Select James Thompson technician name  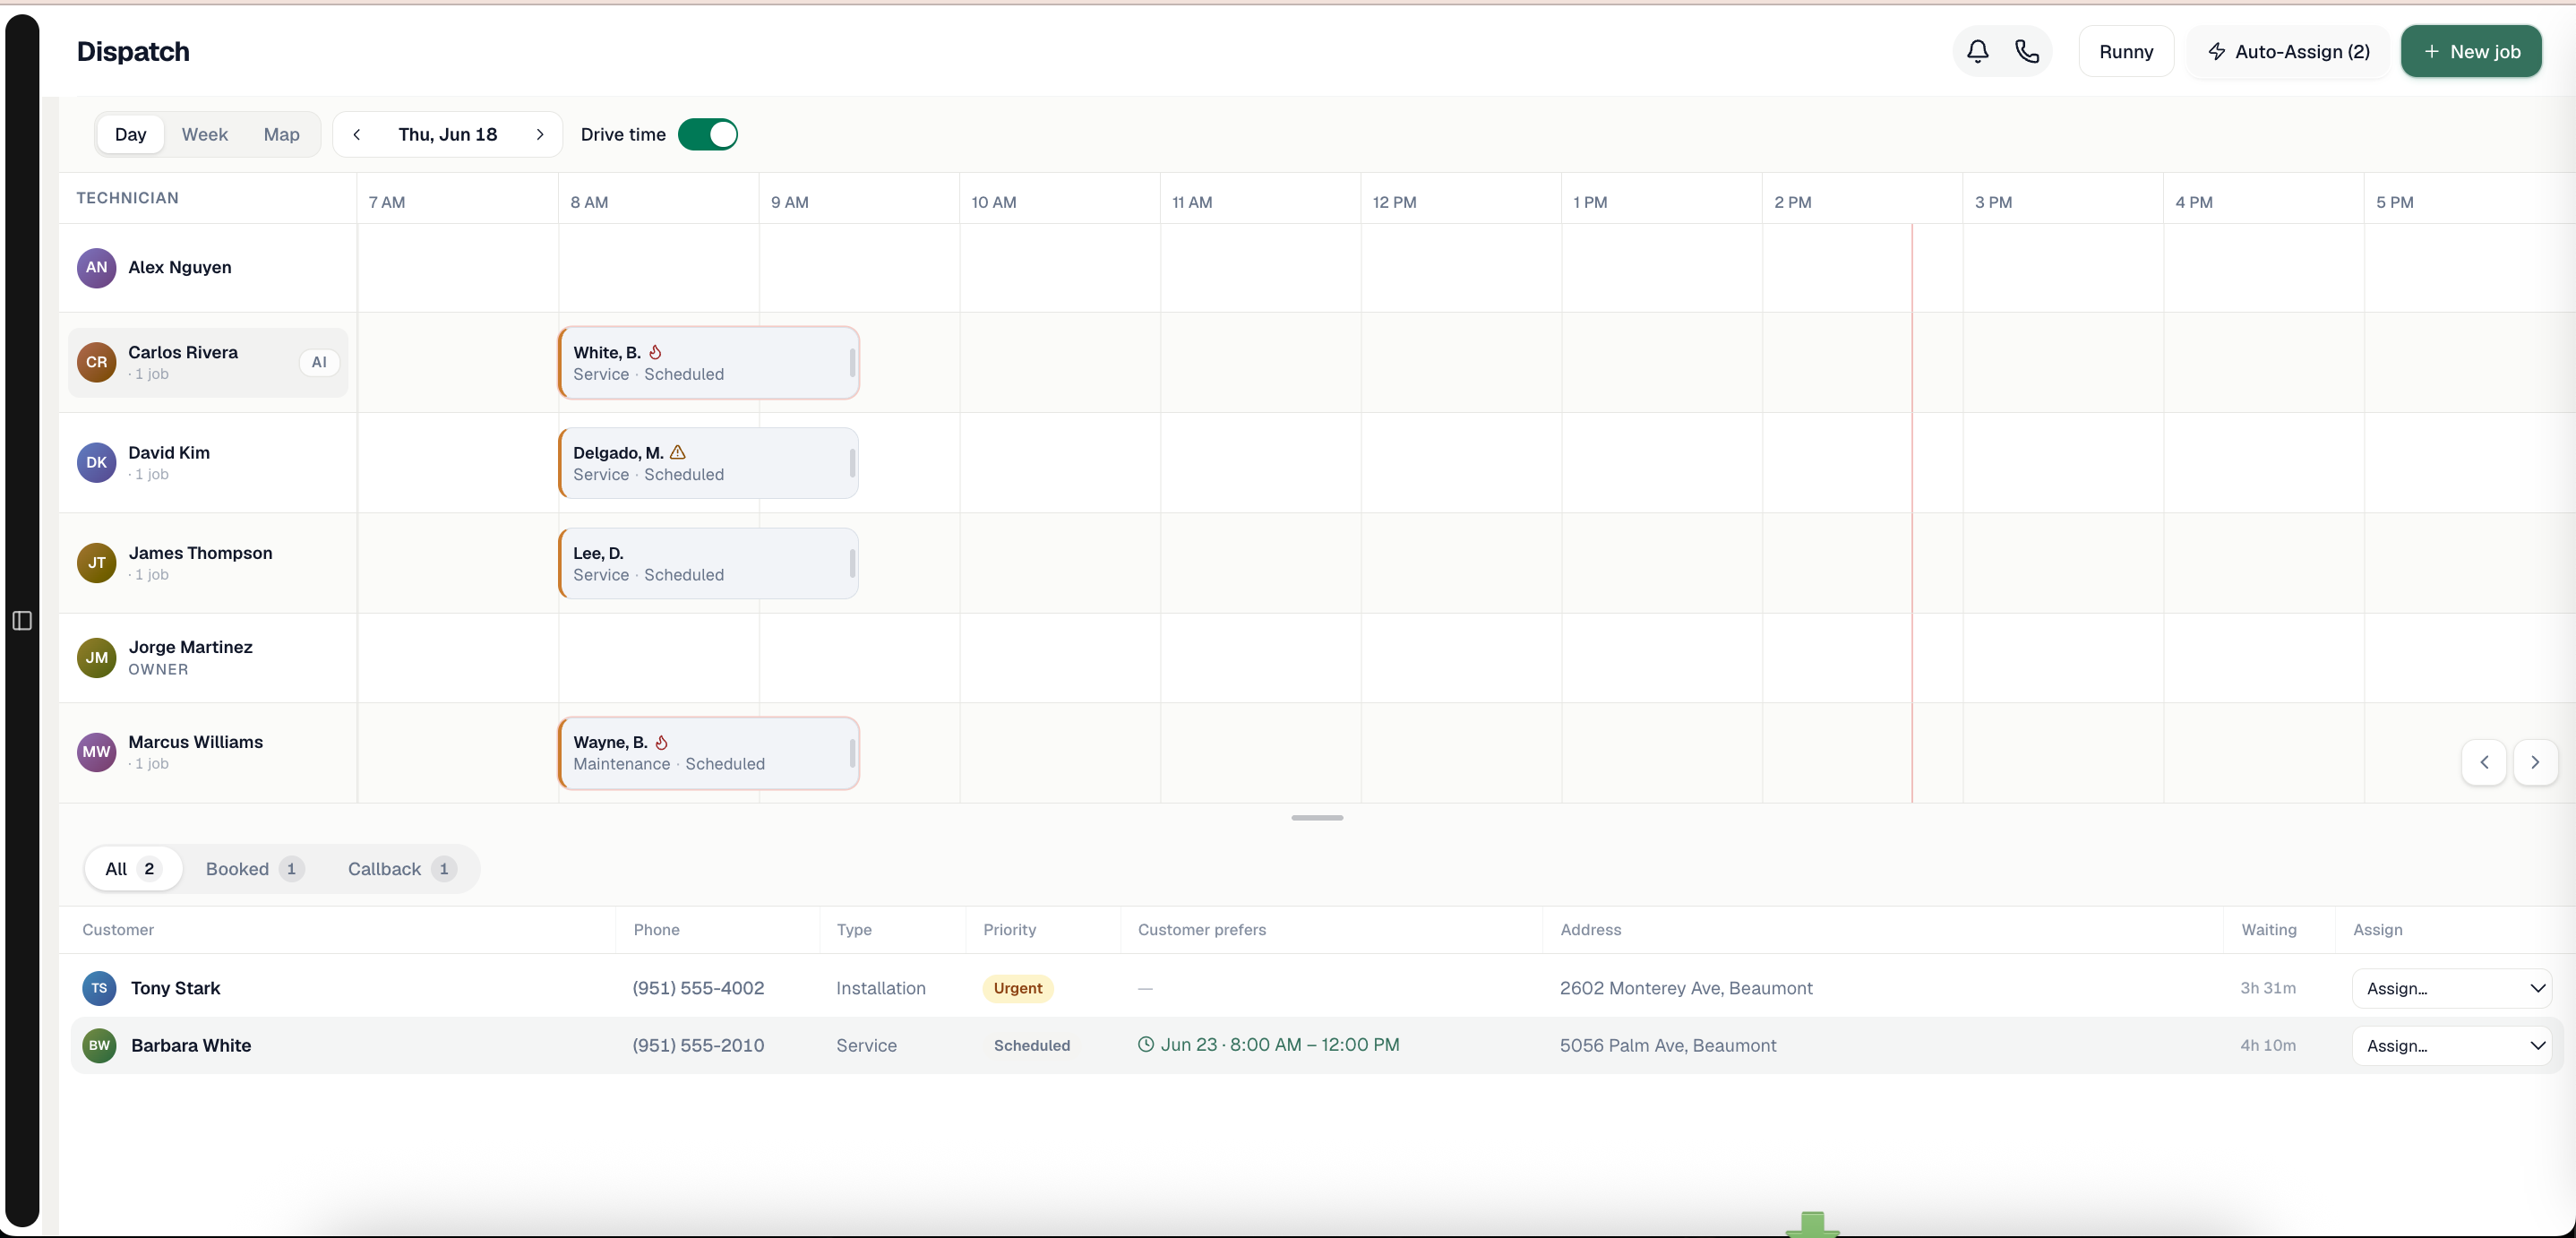pyautogui.click(x=200, y=553)
